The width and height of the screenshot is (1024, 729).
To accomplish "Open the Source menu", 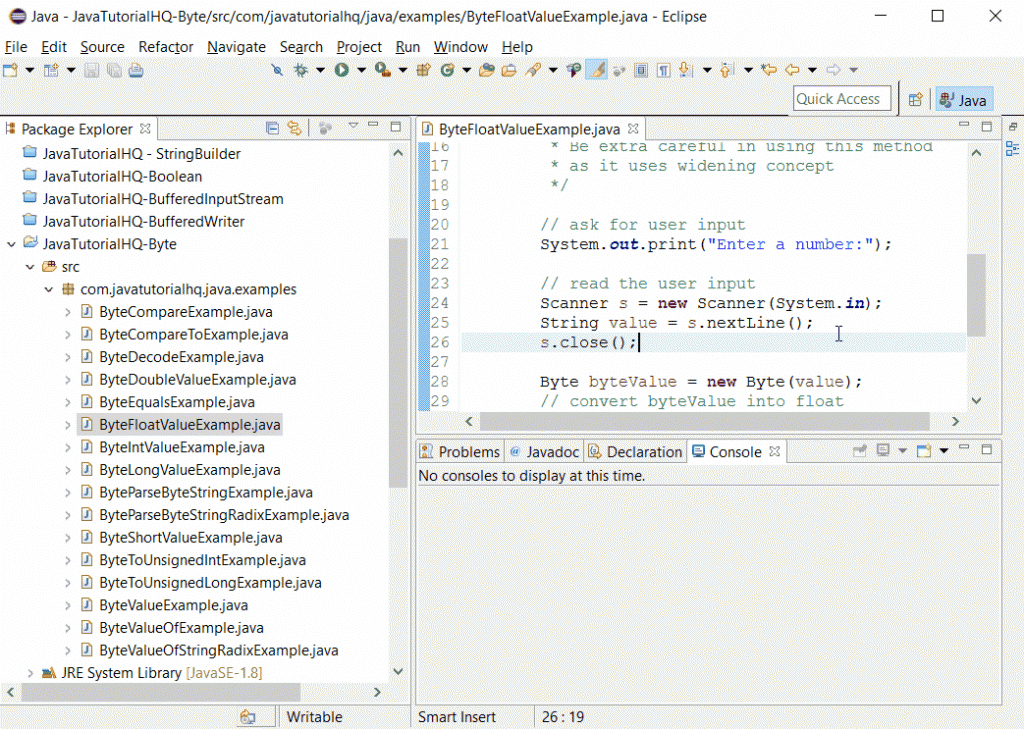I will click(x=102, y=47).
